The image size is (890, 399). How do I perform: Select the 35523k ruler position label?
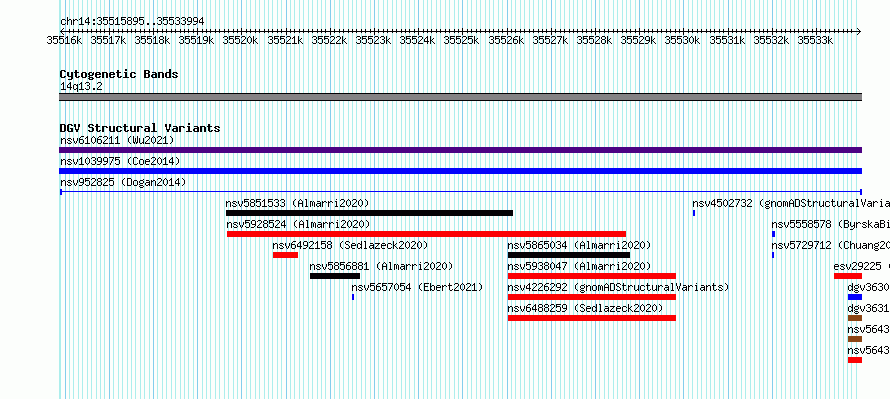point(372,40)
